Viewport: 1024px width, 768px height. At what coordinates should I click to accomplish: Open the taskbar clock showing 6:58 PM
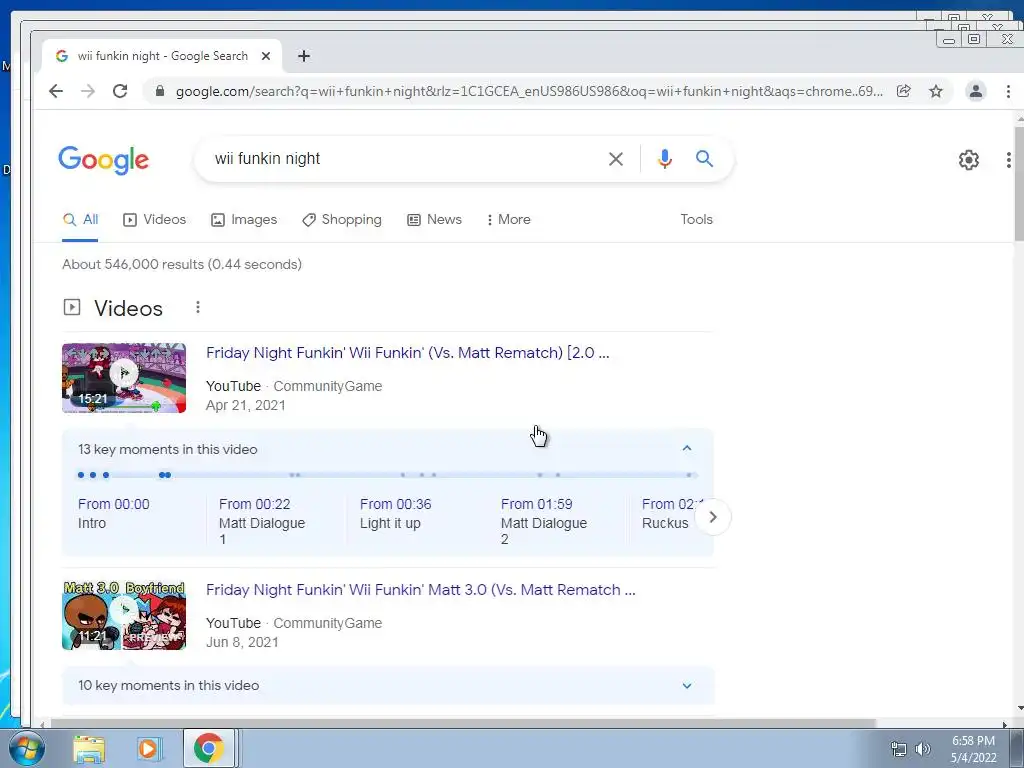pyautogui.click(x=973, y=749)
